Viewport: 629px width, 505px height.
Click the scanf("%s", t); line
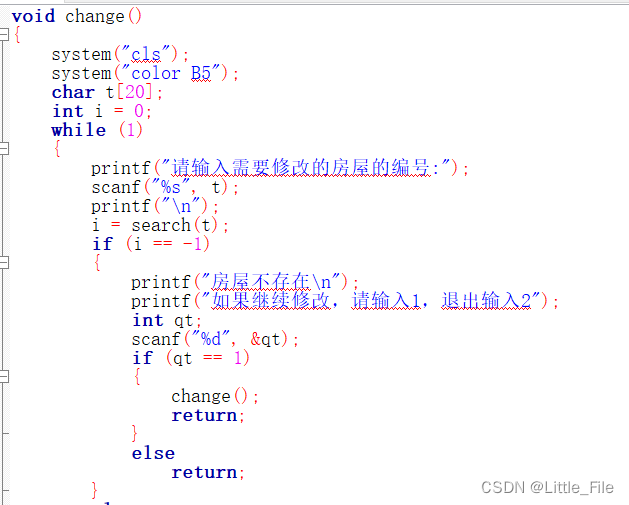click(x=165, y=187)
